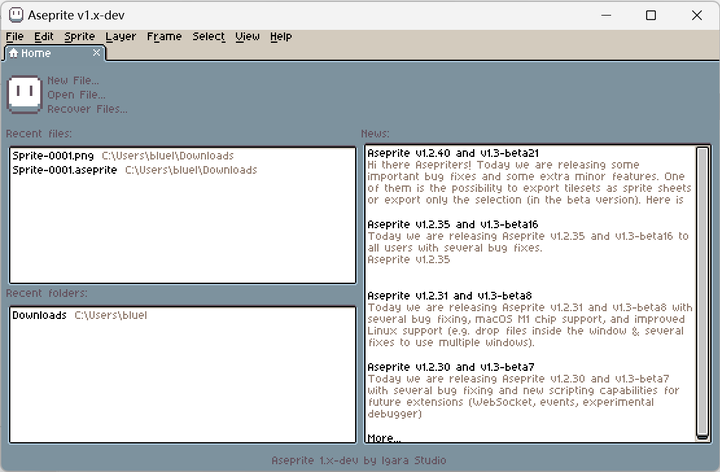This screenshot has height=472, width=720.
Task: Open the Sprite menu
Action: (x=79, y=36)
